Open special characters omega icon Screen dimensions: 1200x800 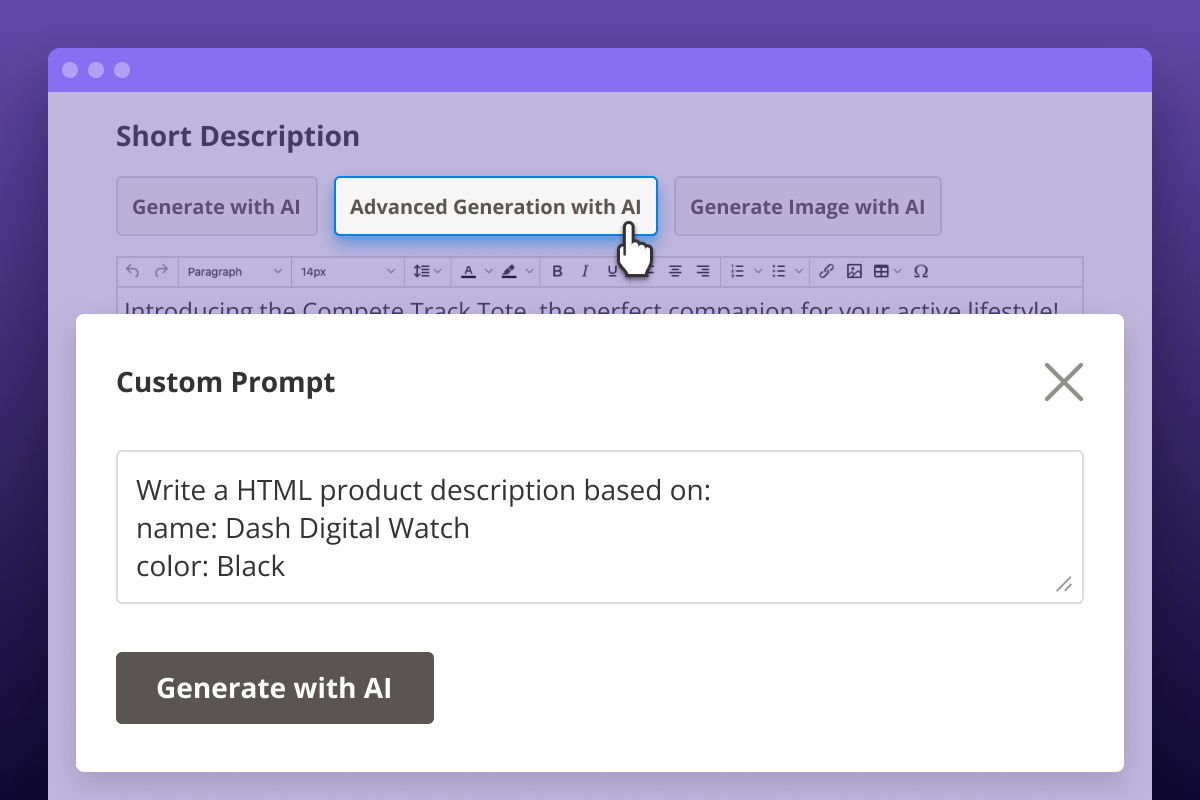[921, 271]
